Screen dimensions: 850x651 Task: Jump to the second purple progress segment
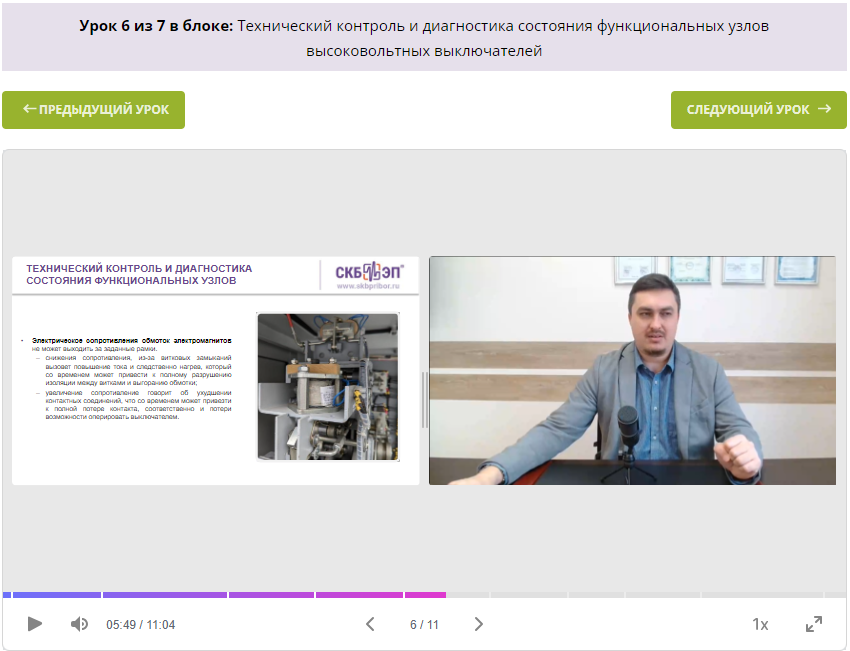click(165, 595)
